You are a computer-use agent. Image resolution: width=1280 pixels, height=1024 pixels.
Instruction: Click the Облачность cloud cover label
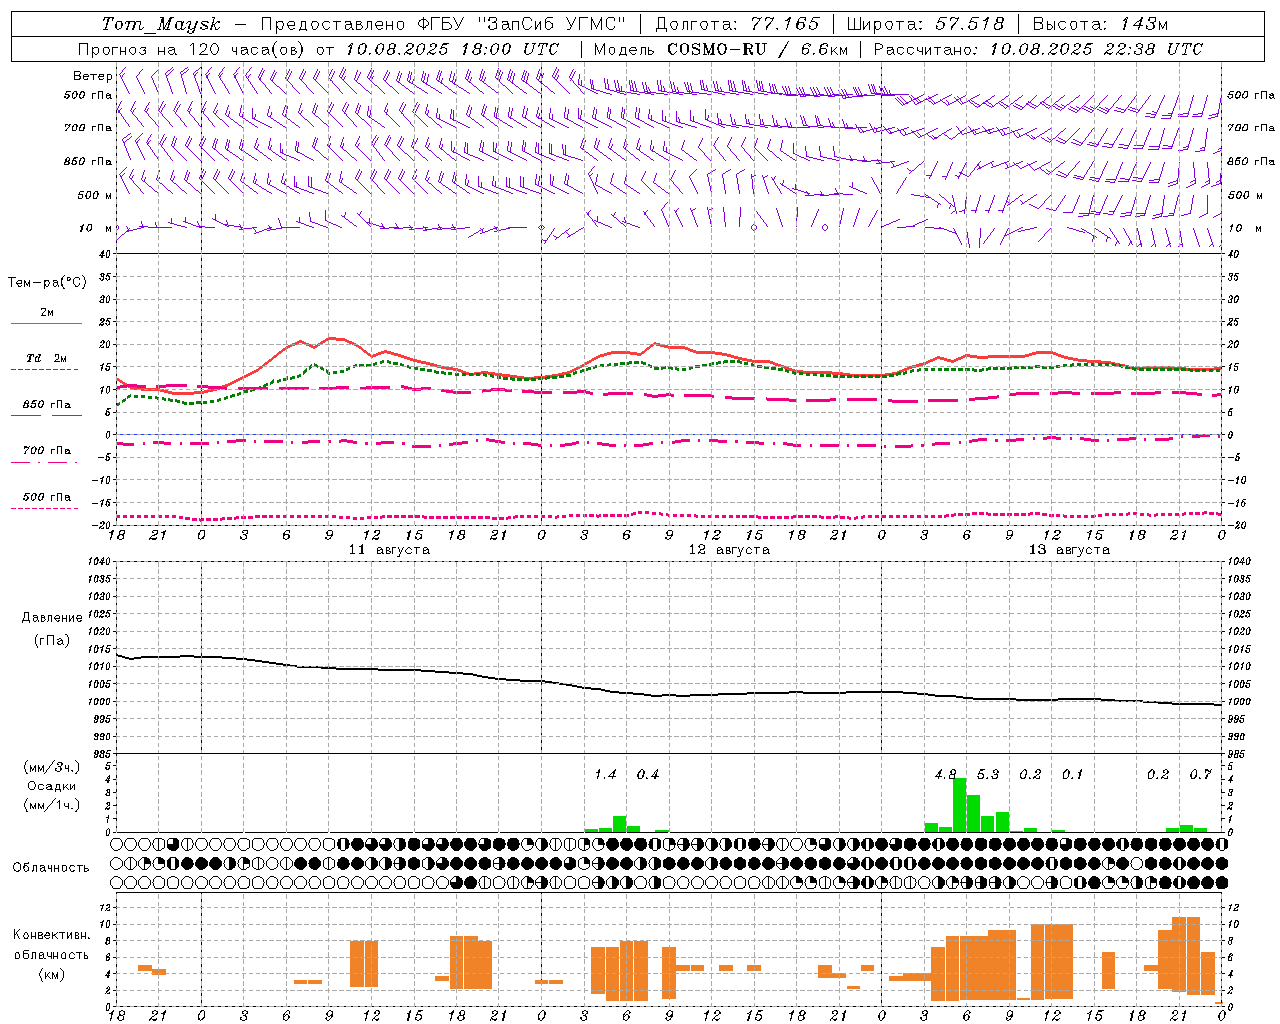coord(50,868)
